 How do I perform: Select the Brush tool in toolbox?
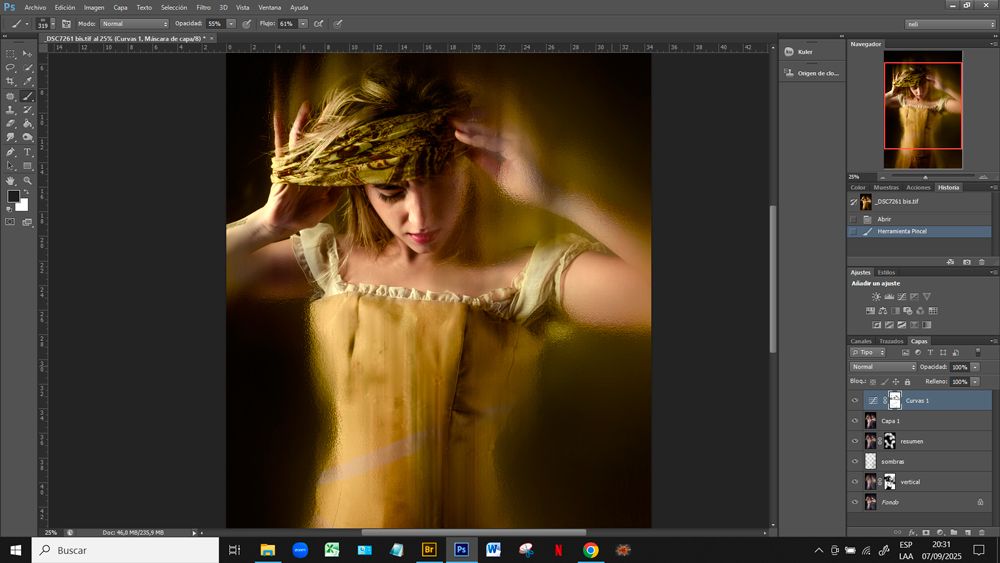click(x=27, y=96)
